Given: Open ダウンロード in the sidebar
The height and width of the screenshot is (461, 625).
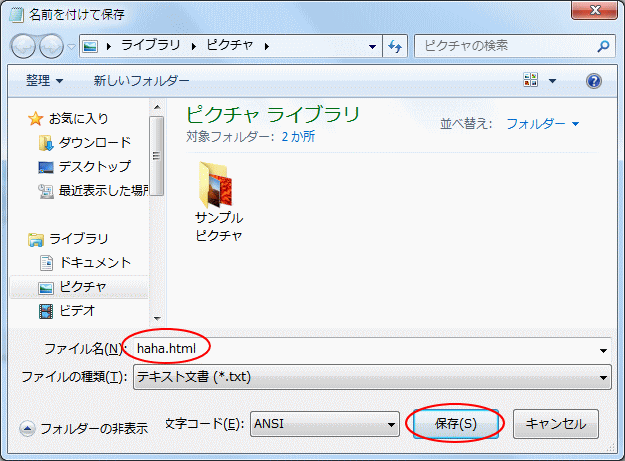Looking at the screenshot, I should [95, 142].
